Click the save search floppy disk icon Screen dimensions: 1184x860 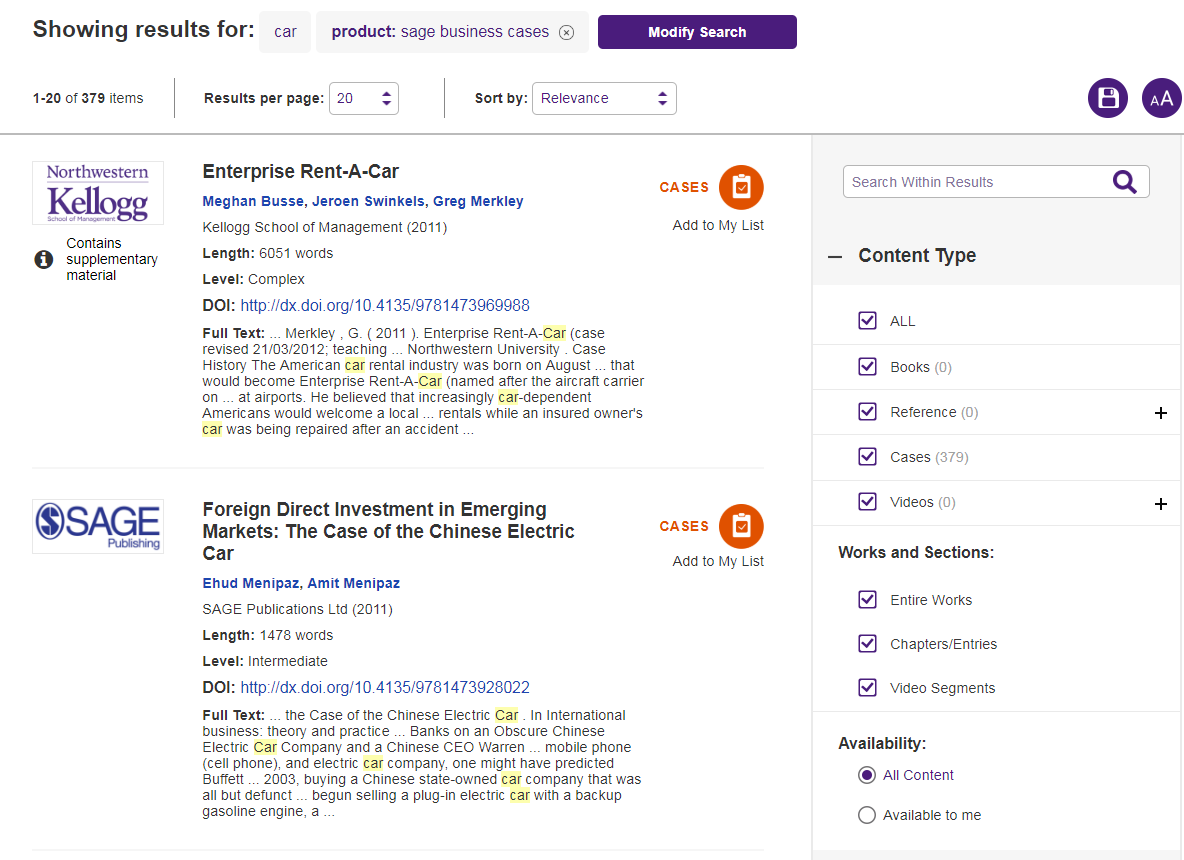tap(1107, 98)
